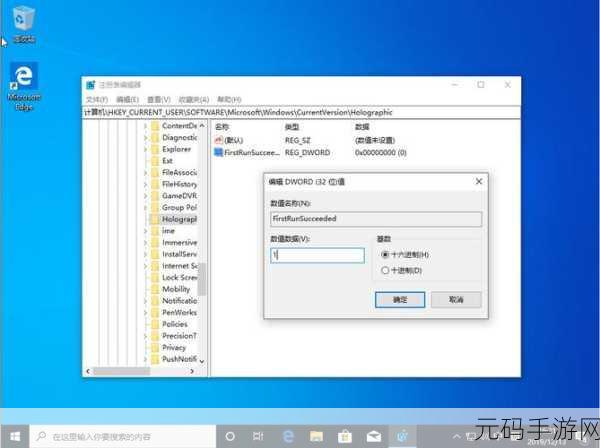This screenshot has width=600, height=448.
Task: Expand the Diagnostic tree node
Action: point(145,138)
